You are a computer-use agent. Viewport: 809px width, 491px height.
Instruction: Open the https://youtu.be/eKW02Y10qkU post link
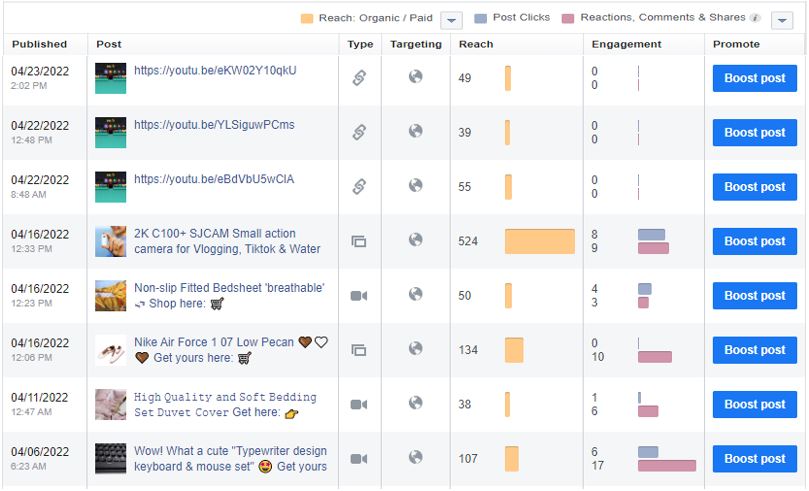pyautogui.click(x=215, y=71)
